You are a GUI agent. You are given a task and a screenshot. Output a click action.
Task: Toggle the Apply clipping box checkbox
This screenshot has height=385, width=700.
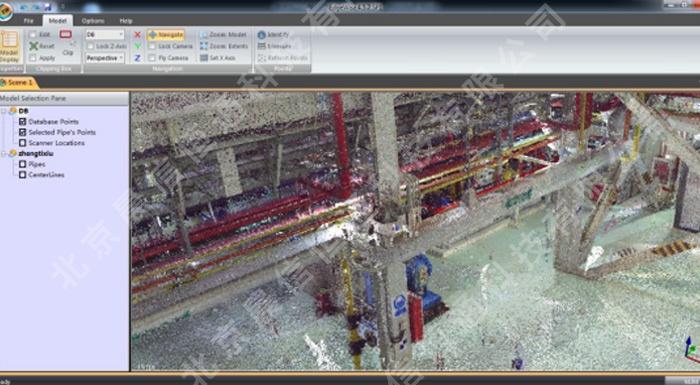tap(33, 58)
